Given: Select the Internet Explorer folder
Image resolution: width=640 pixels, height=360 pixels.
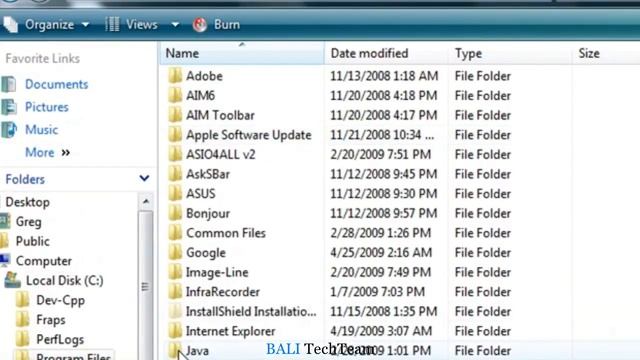Looking at the screenshot, I should [231, 331].
